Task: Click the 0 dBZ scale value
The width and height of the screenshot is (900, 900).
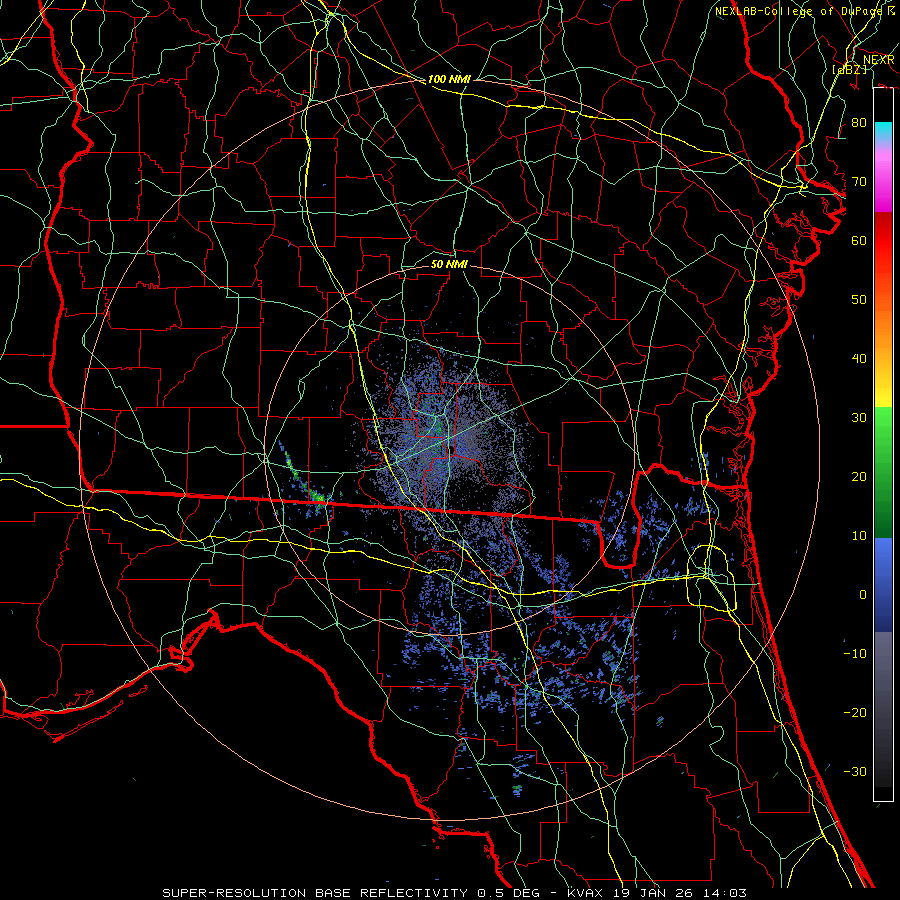Action: pos(863,595)
